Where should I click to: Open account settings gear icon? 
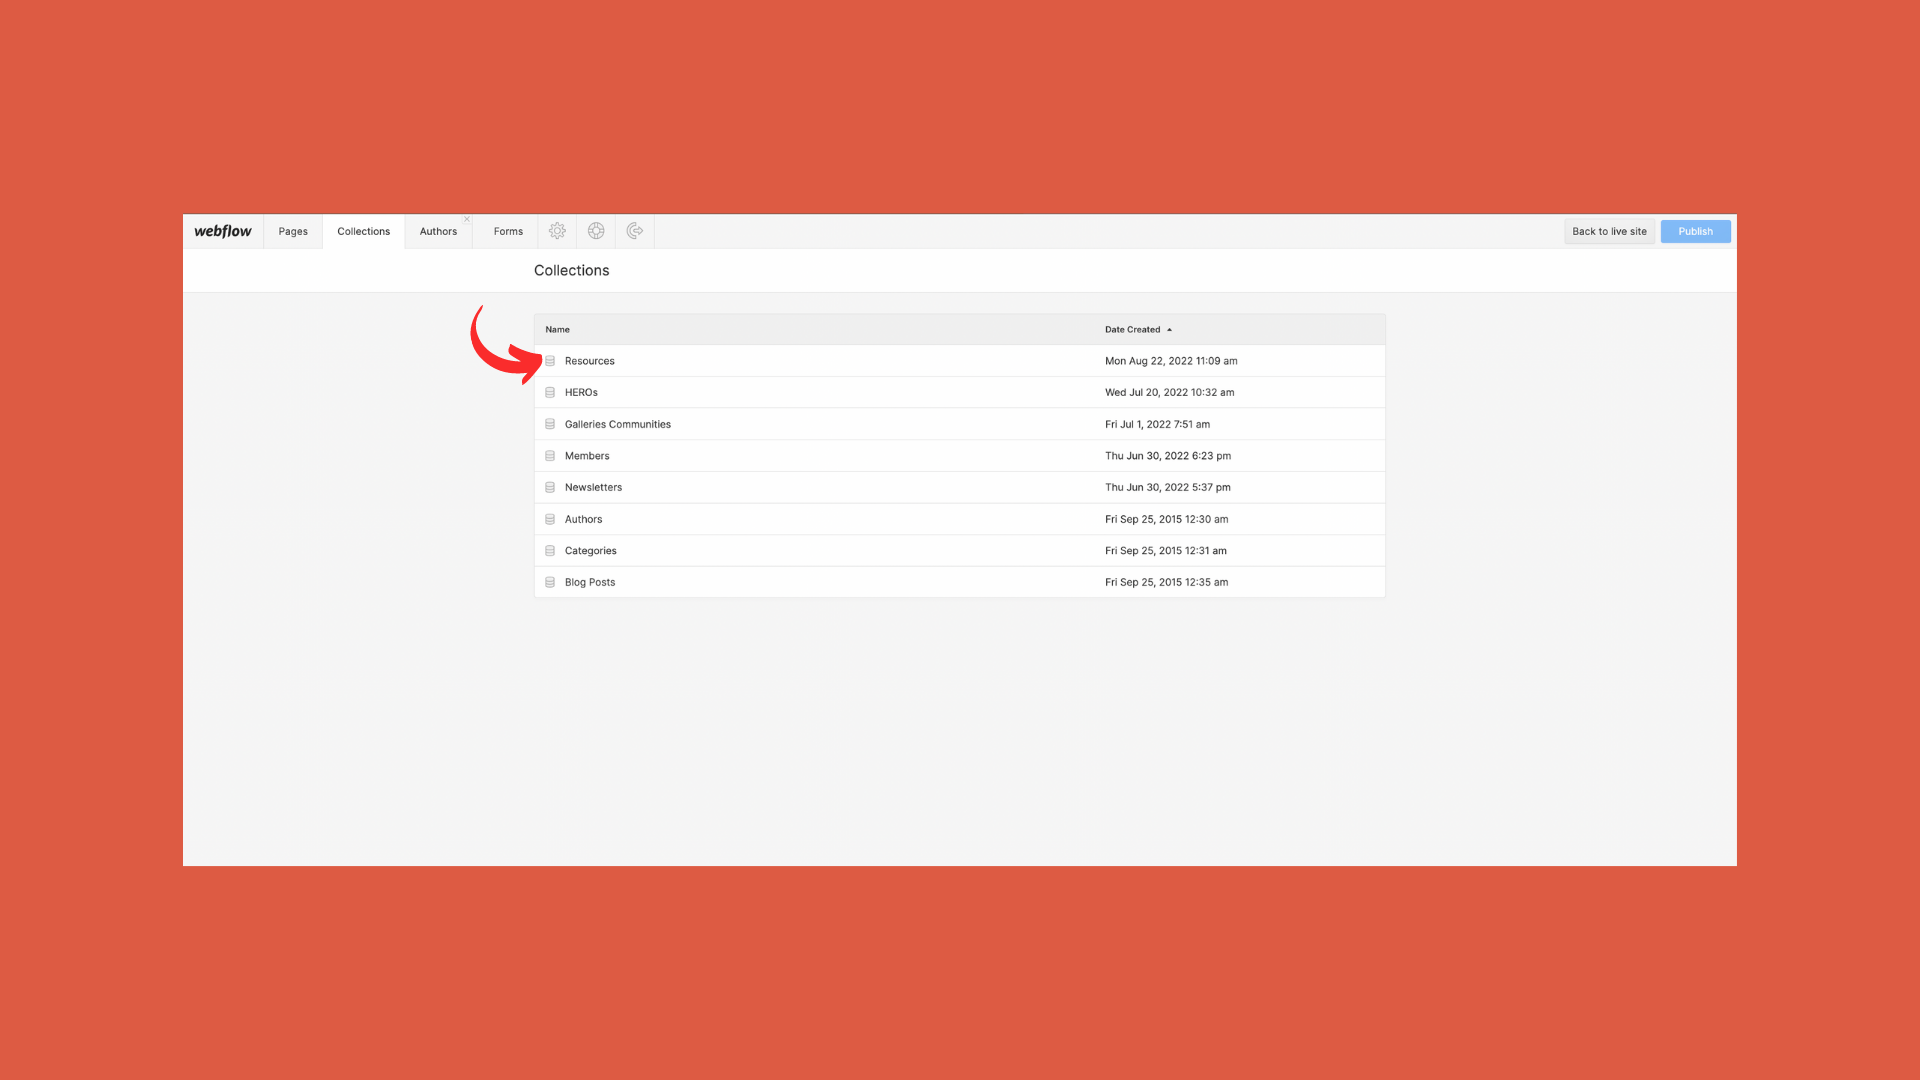pyautogui.click(x=557, y=231)
